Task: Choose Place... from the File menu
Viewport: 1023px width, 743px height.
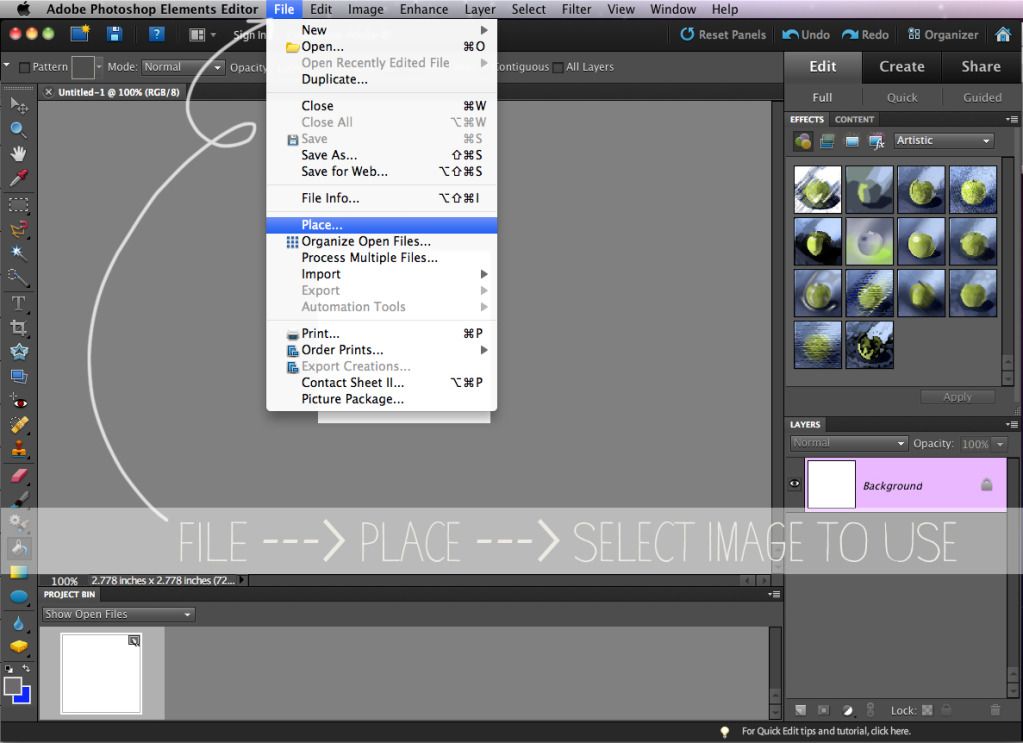Action: (x=382, y=225)
